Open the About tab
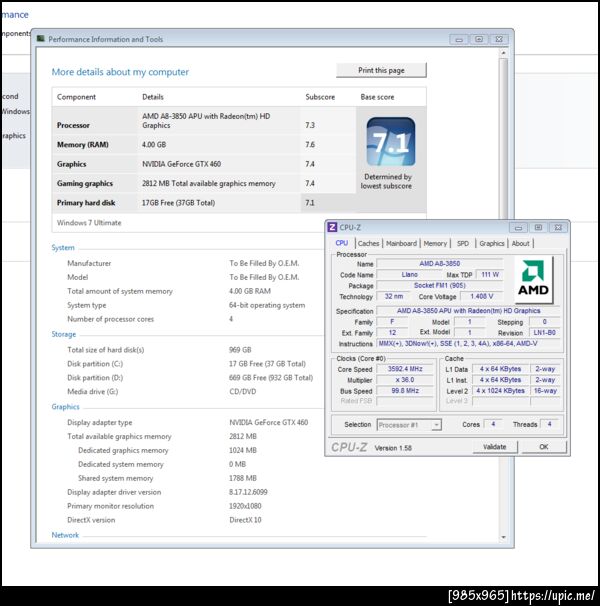This screenshot has width=600, height=606. tap(521, 243)
